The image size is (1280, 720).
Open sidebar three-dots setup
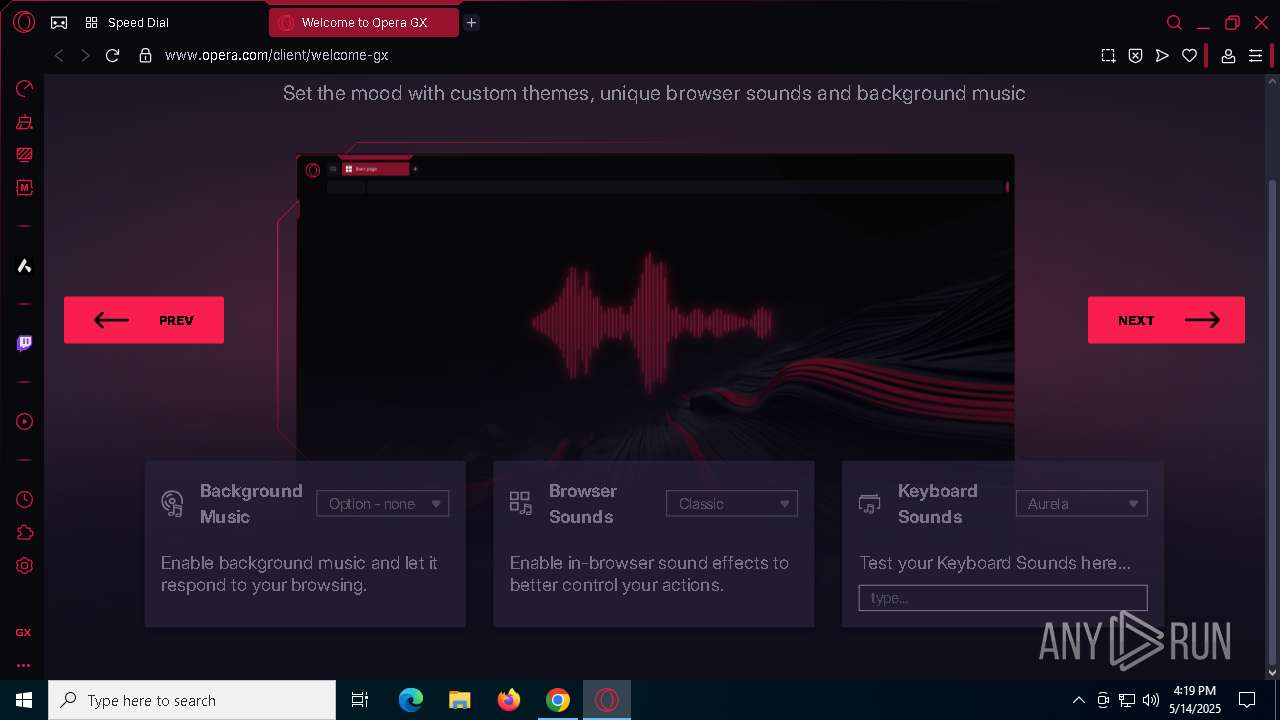(23, 665)
